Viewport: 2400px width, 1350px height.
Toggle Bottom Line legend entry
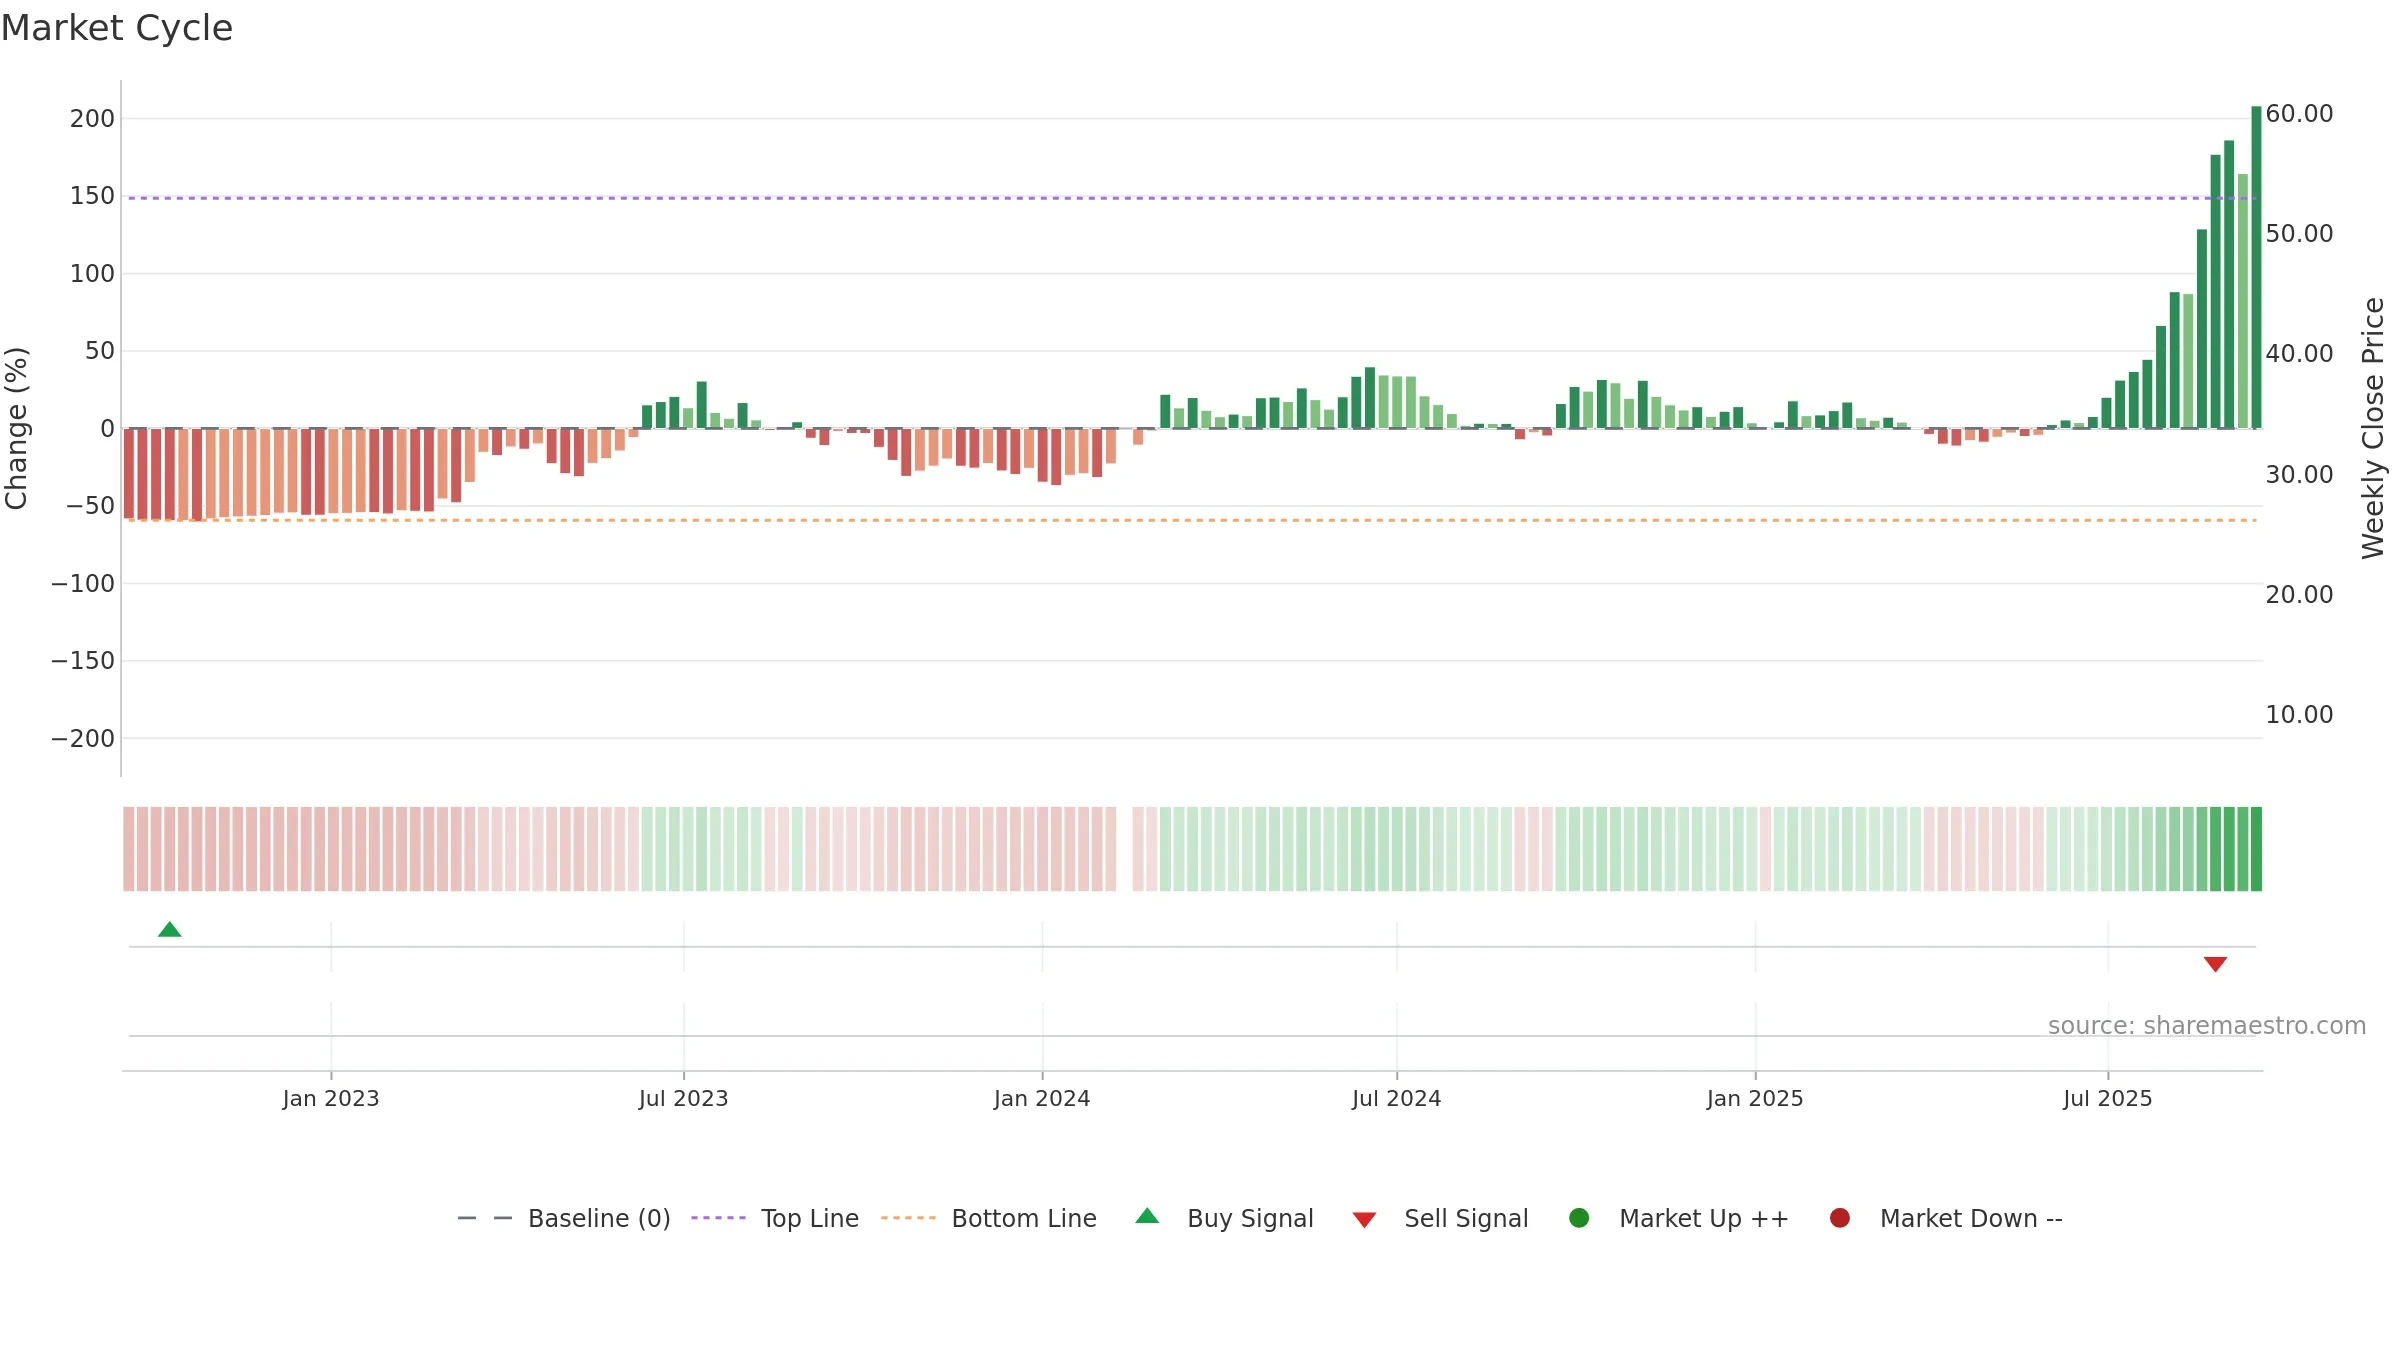point(989,1219)
